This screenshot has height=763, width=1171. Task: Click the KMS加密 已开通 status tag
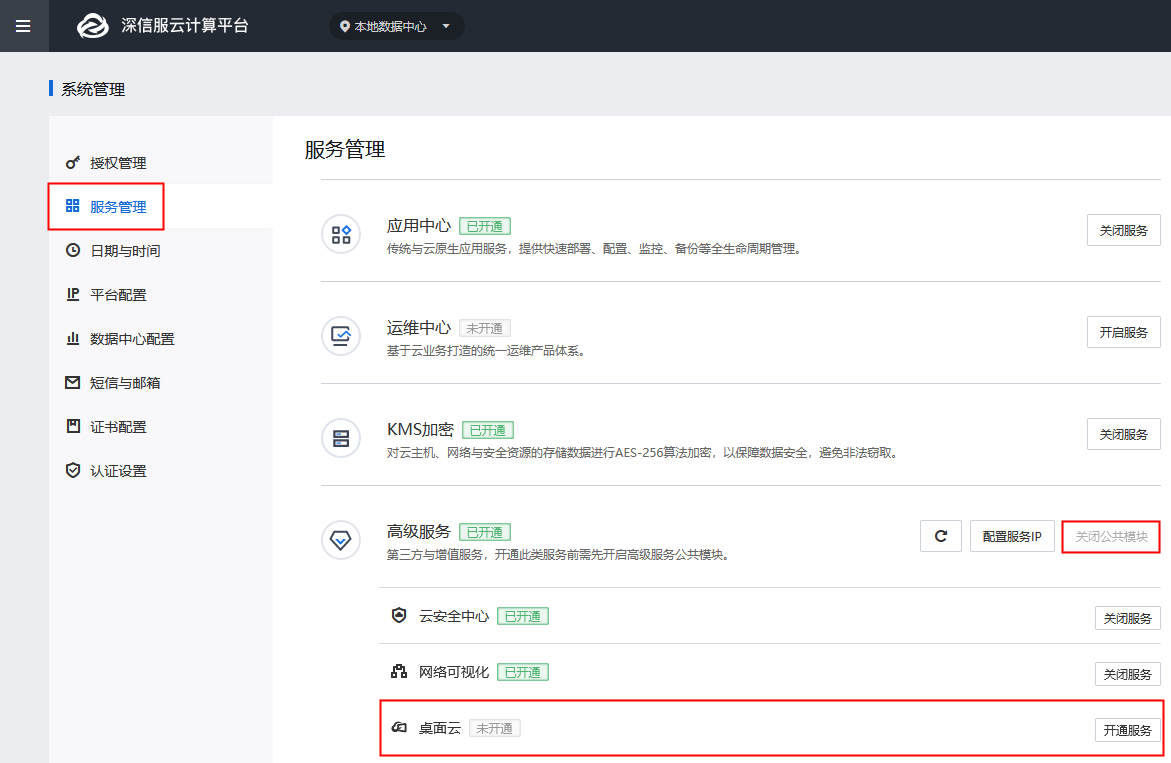click(x=488, y=430)
